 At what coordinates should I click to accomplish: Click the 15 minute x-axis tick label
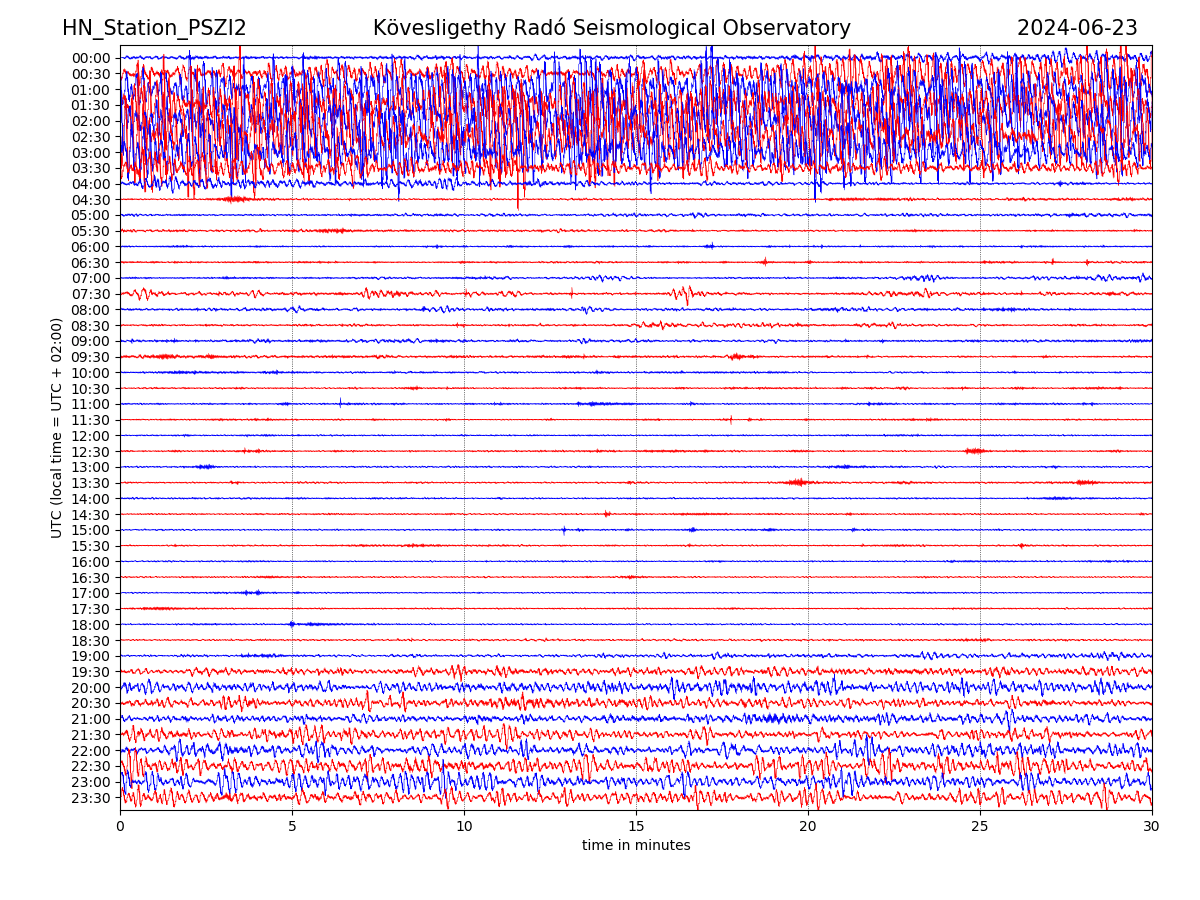tap(636, 826)
